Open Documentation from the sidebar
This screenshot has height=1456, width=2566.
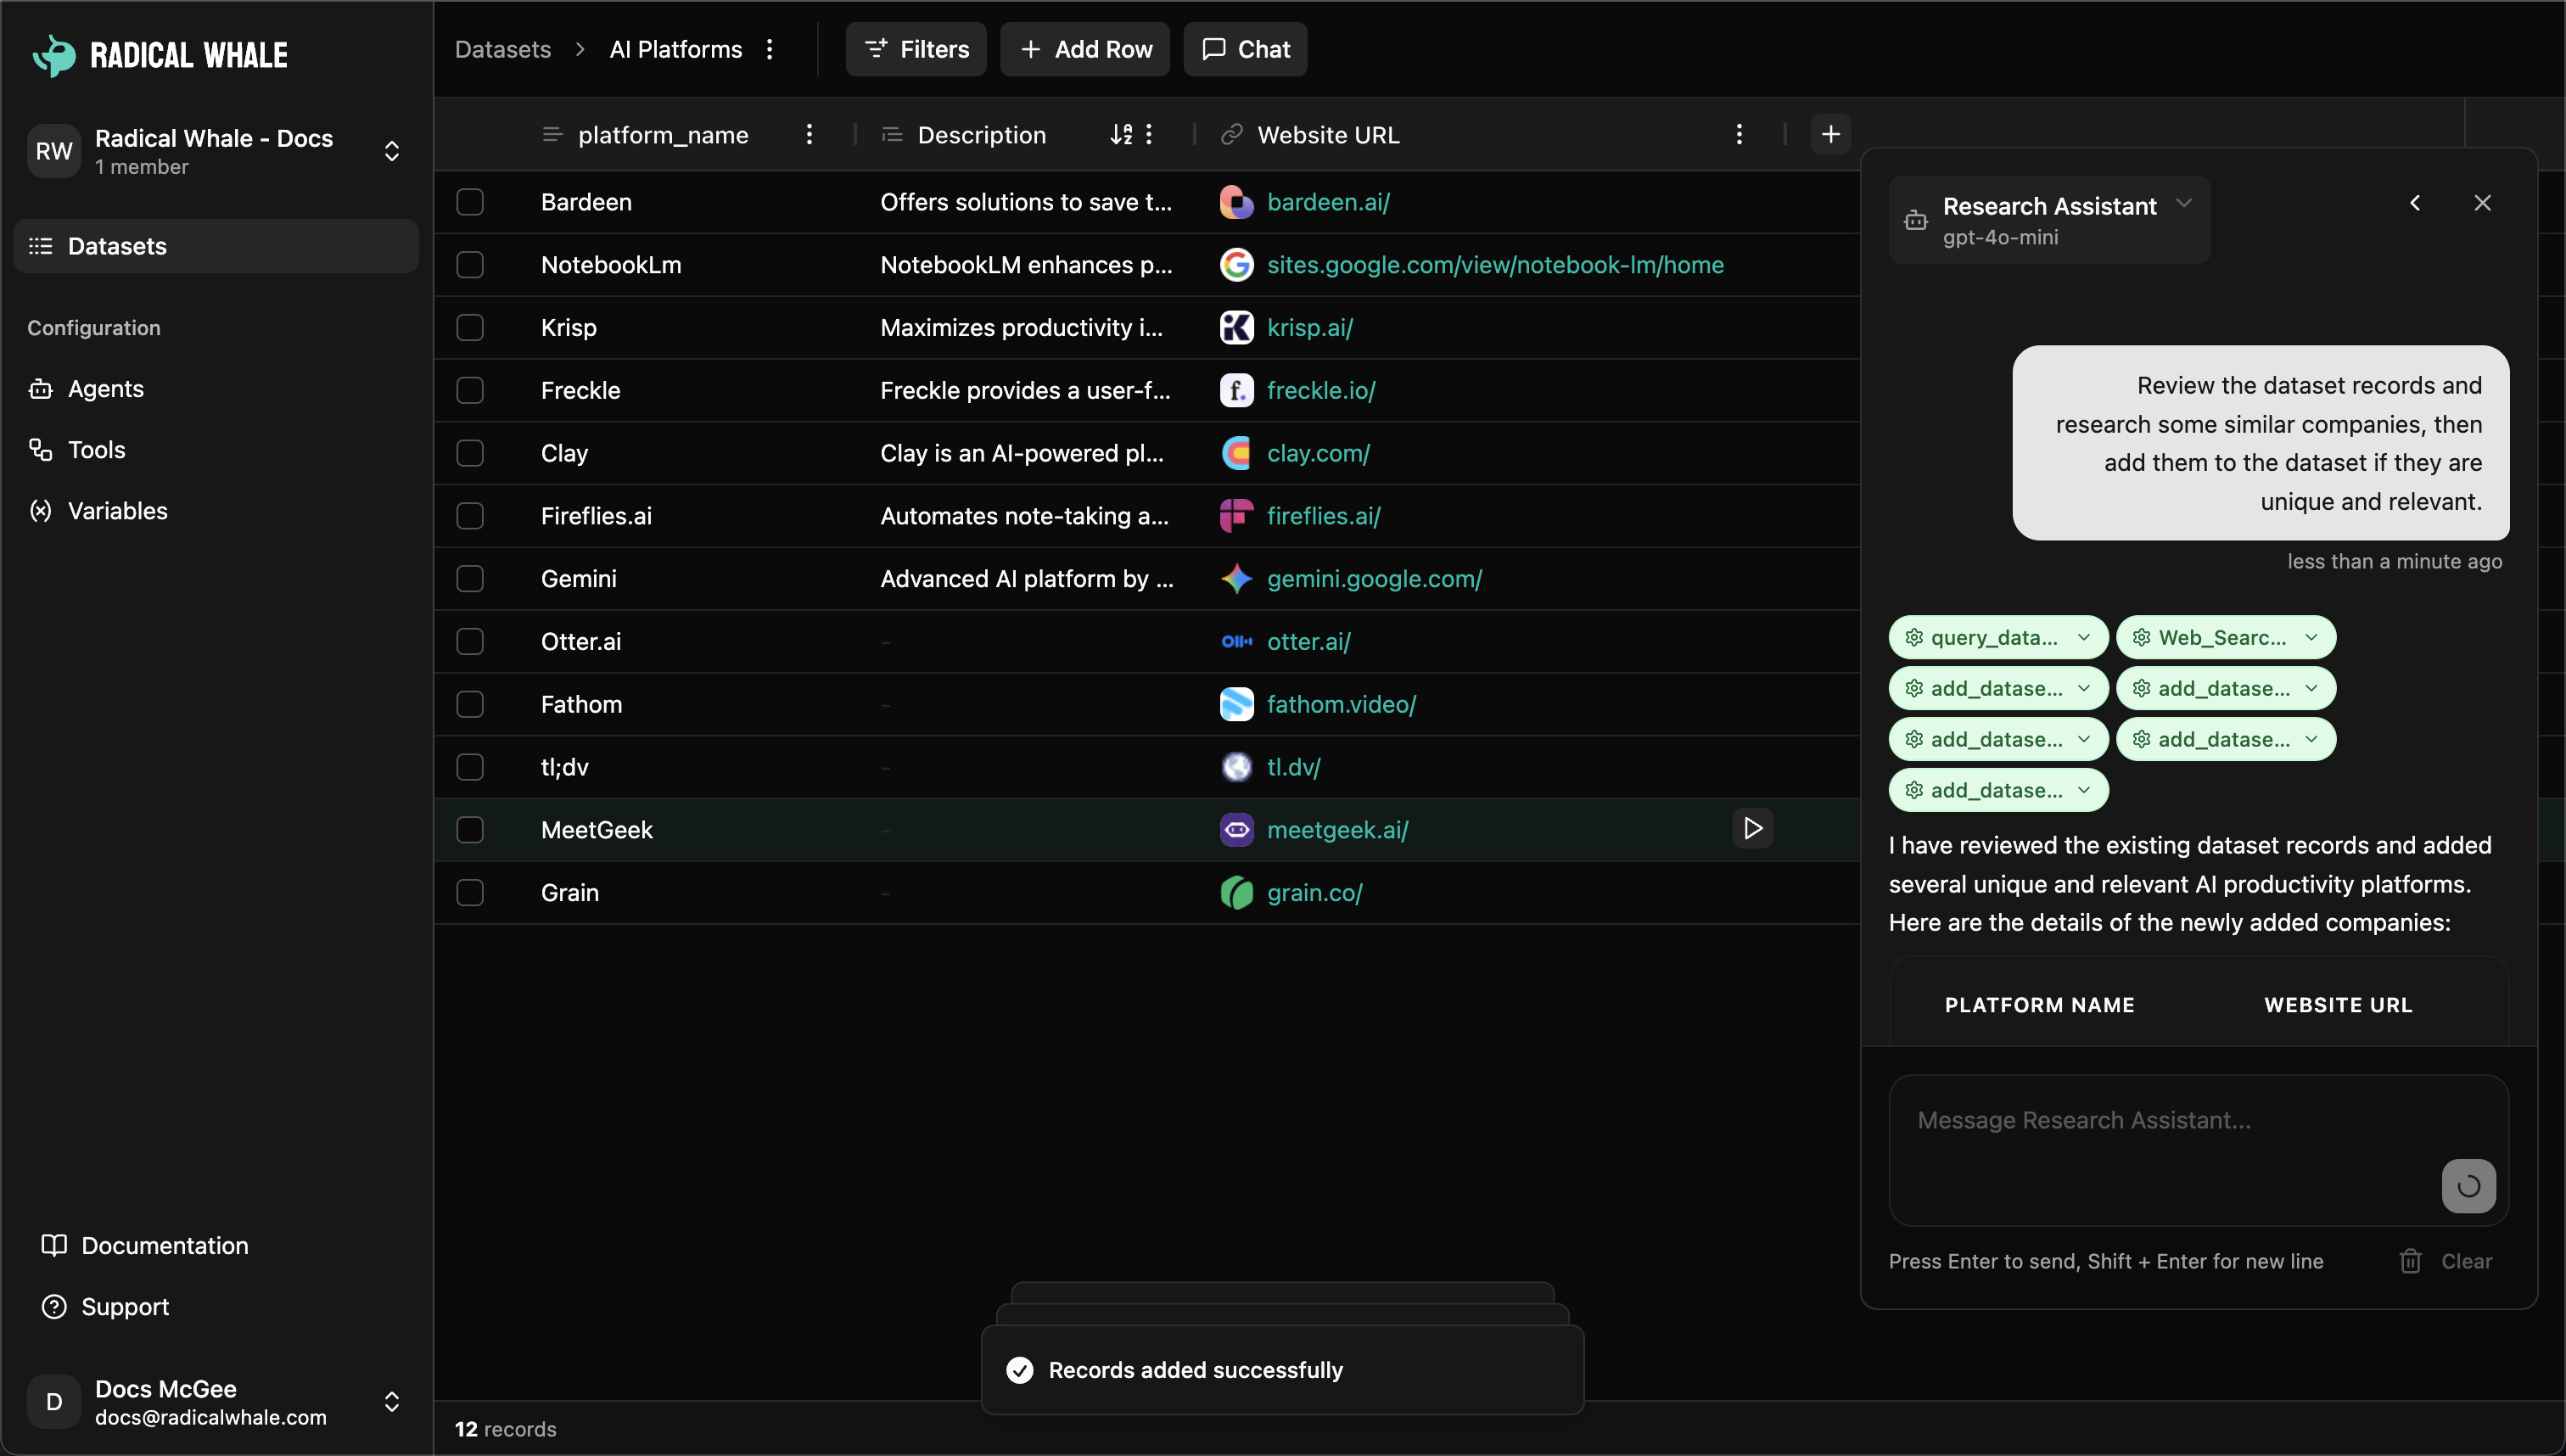coord(164,1245)
